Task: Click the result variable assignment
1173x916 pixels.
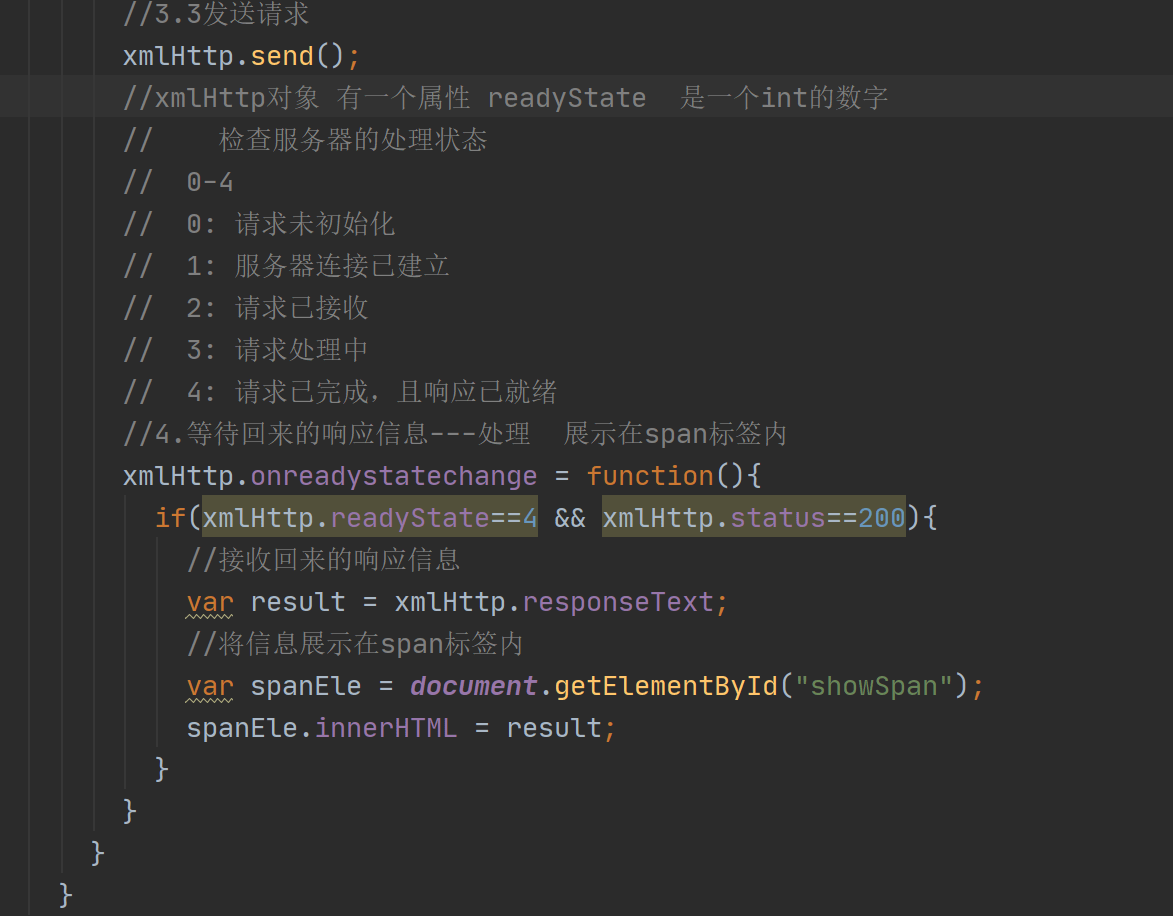Action: click(298, 601)
